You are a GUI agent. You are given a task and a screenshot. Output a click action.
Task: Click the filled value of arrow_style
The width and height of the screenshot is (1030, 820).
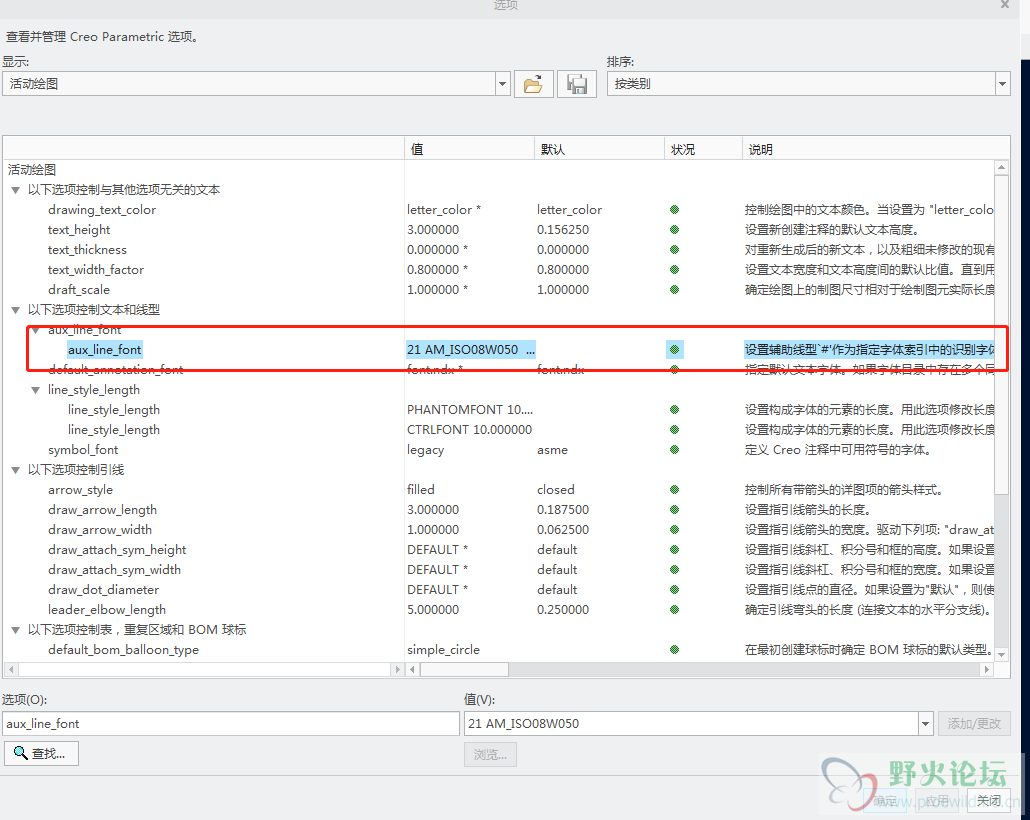click(420, 490)
